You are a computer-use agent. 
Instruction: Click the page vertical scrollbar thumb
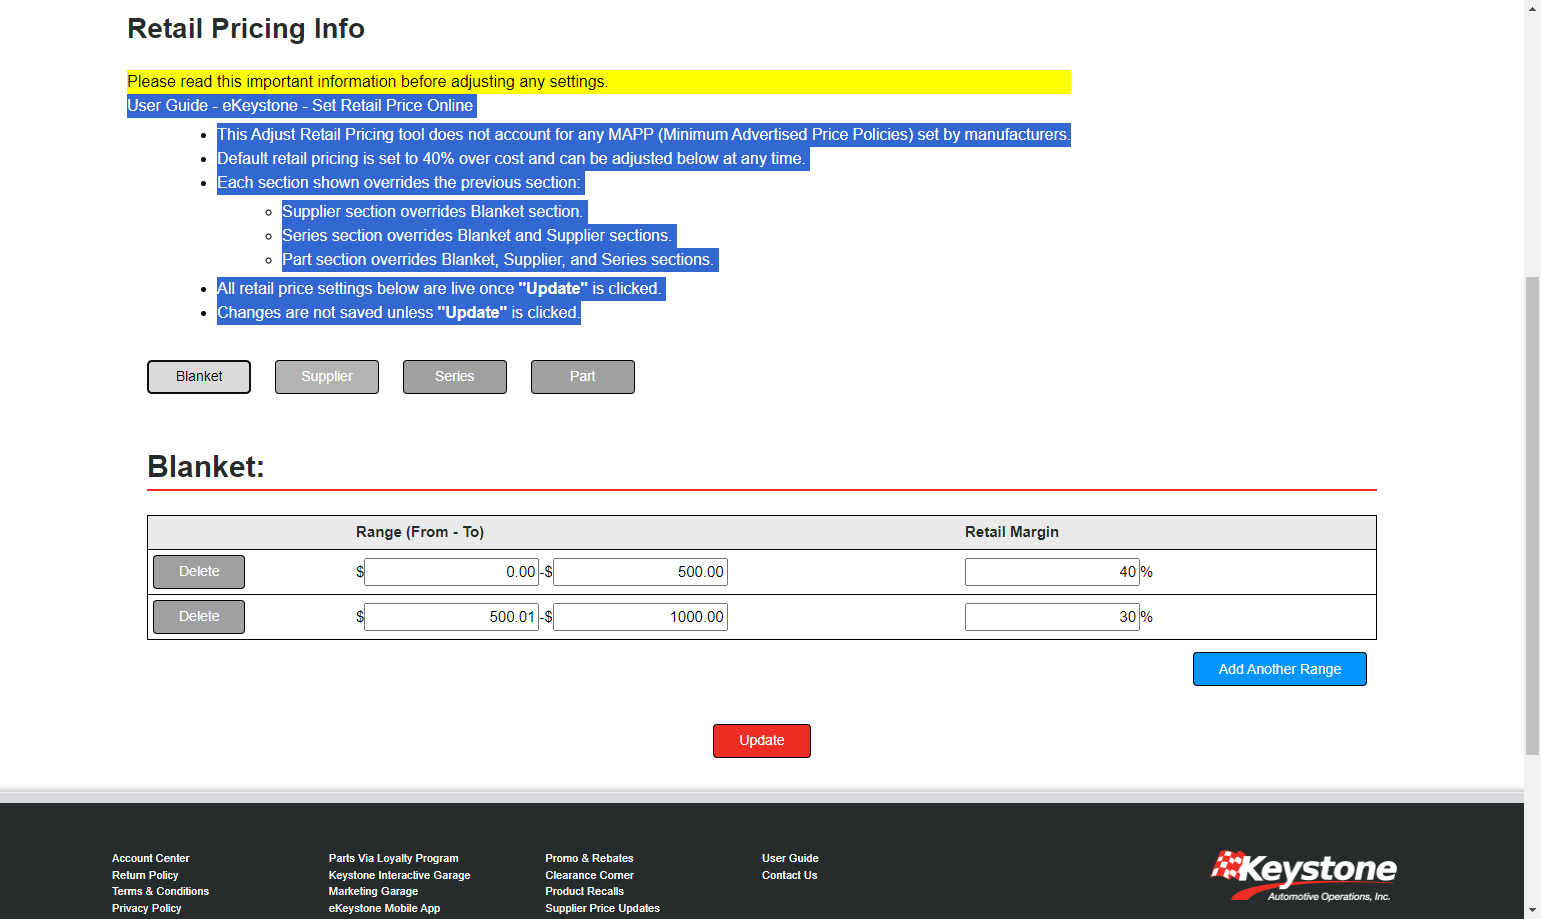point(1532,515)
